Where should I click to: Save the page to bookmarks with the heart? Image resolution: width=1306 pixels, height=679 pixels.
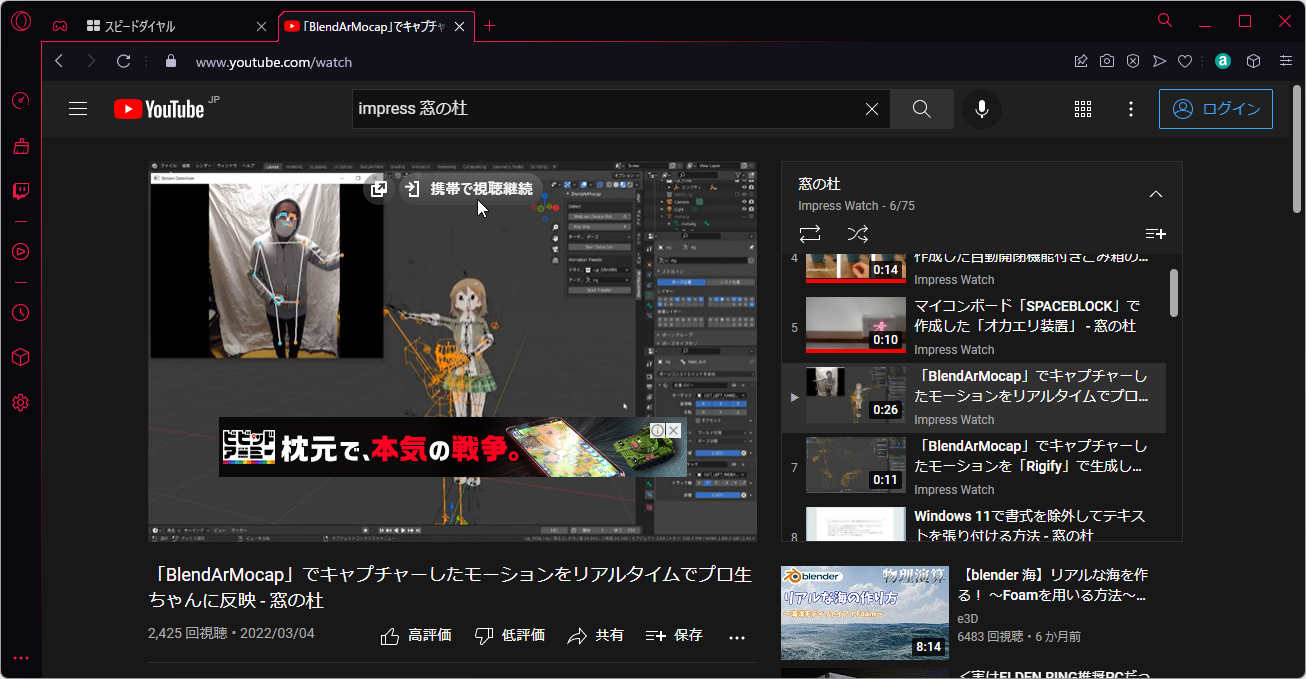point(1184,60)
